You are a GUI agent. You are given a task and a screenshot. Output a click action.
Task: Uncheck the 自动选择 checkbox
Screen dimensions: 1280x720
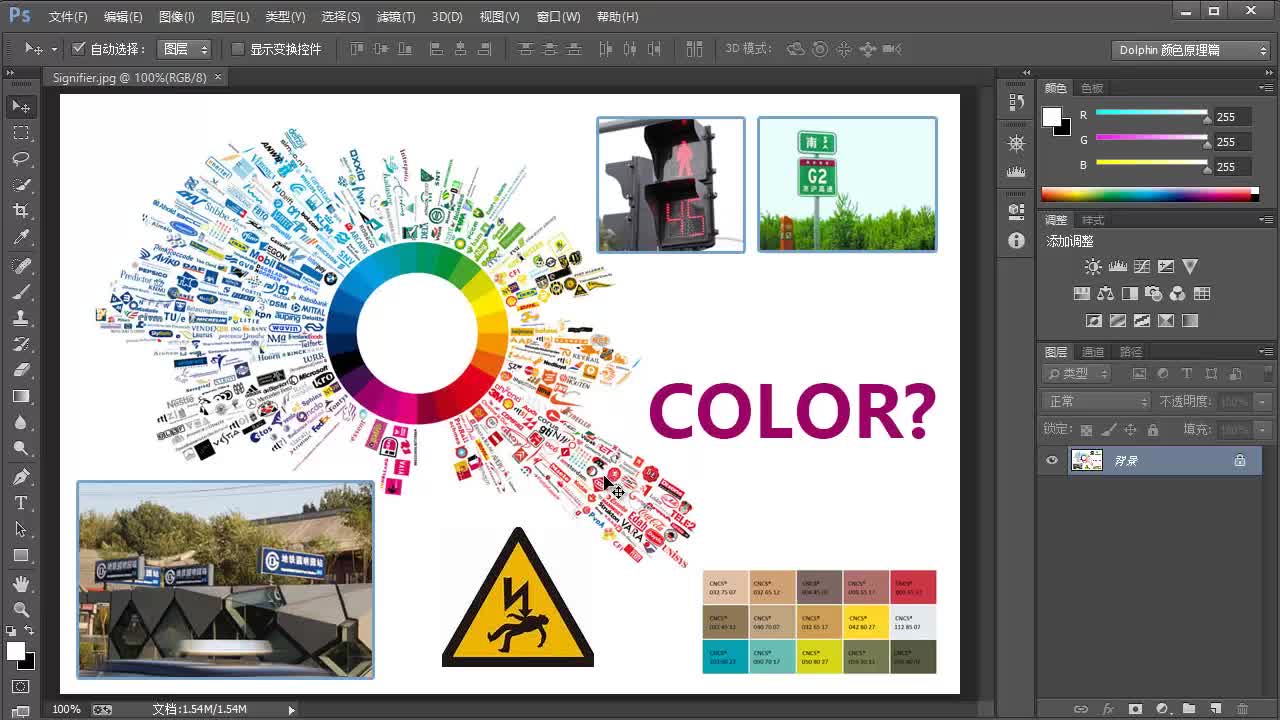(x=79, y=49)
